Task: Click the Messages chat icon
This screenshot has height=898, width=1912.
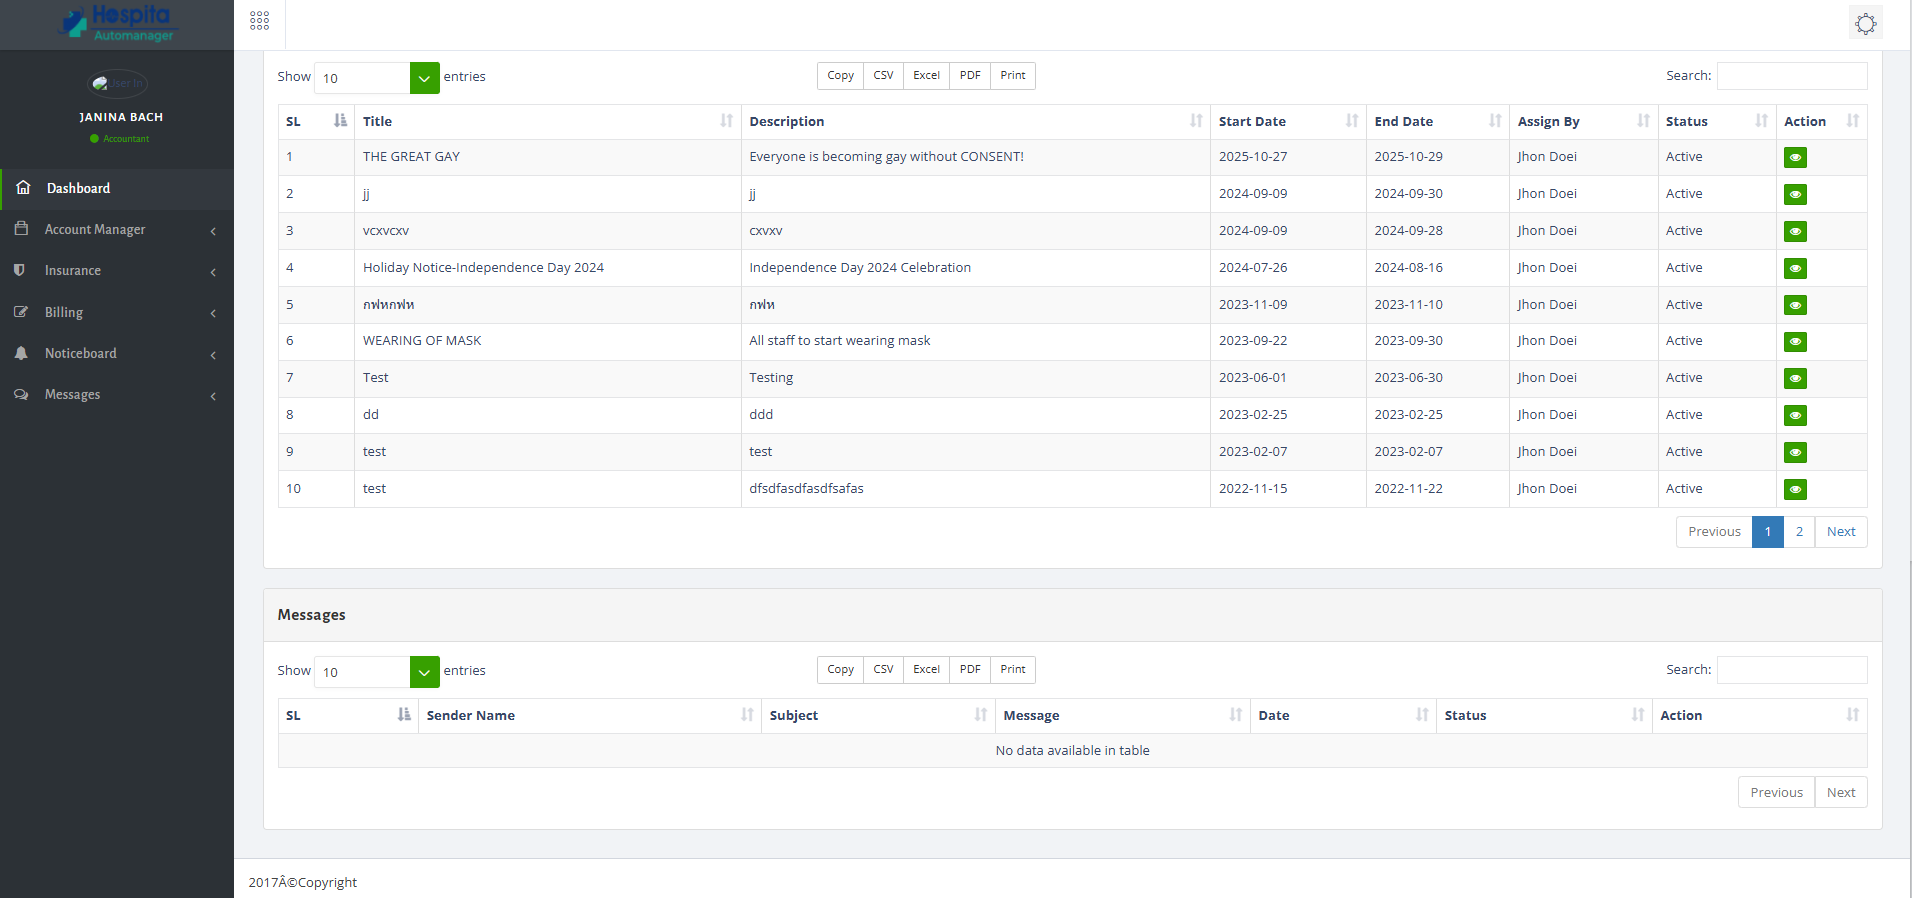Action: click(21, 394)
